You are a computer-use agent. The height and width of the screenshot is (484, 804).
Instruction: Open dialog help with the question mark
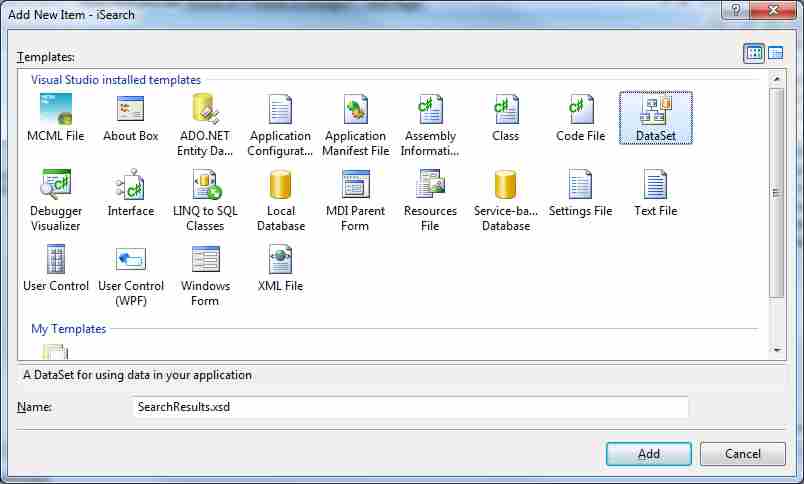tap(735, 10)
